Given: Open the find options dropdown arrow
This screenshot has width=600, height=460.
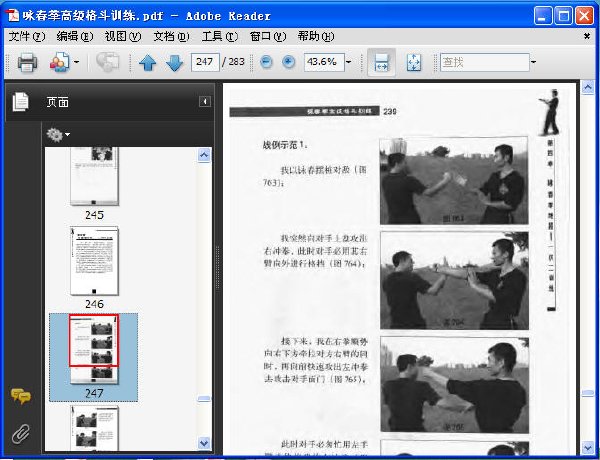Looking at the screenshot, I should coord(533,62).
